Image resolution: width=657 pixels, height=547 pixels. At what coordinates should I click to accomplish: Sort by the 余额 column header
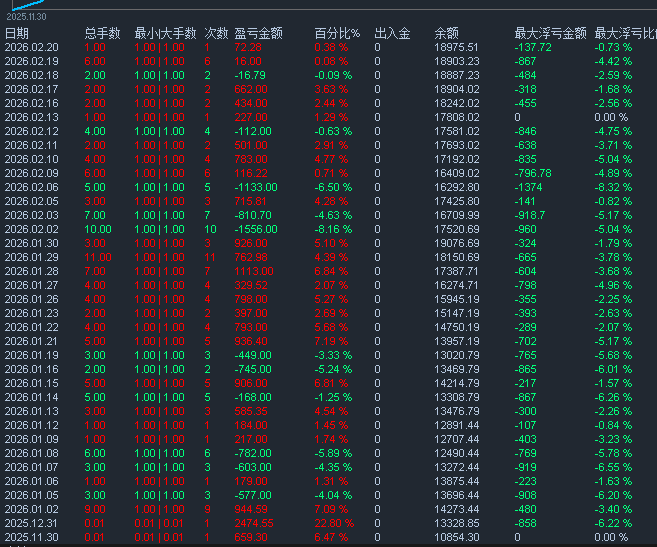click(x=446, y=34)
